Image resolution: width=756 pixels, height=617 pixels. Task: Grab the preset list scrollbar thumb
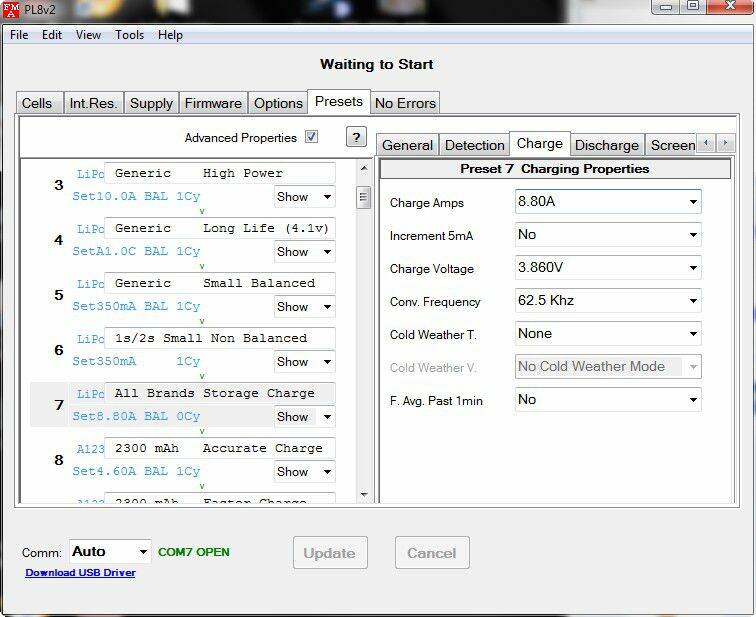[364, 197]
